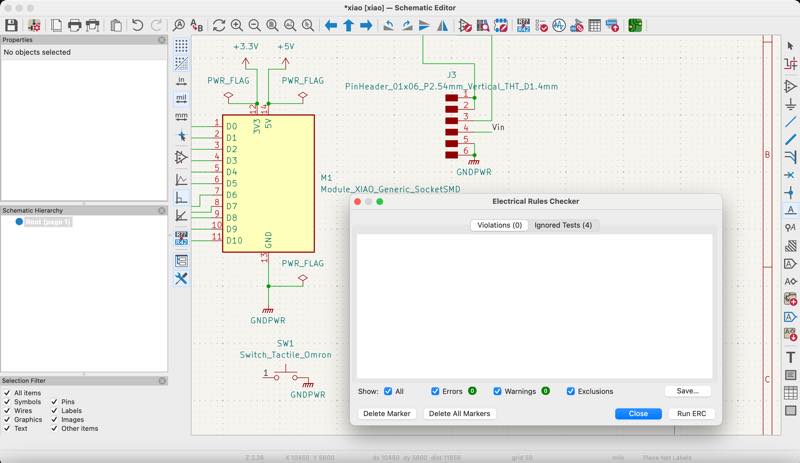
Task: Open Electrical Rules Checker toolbar icon
Action: [541, 25]
